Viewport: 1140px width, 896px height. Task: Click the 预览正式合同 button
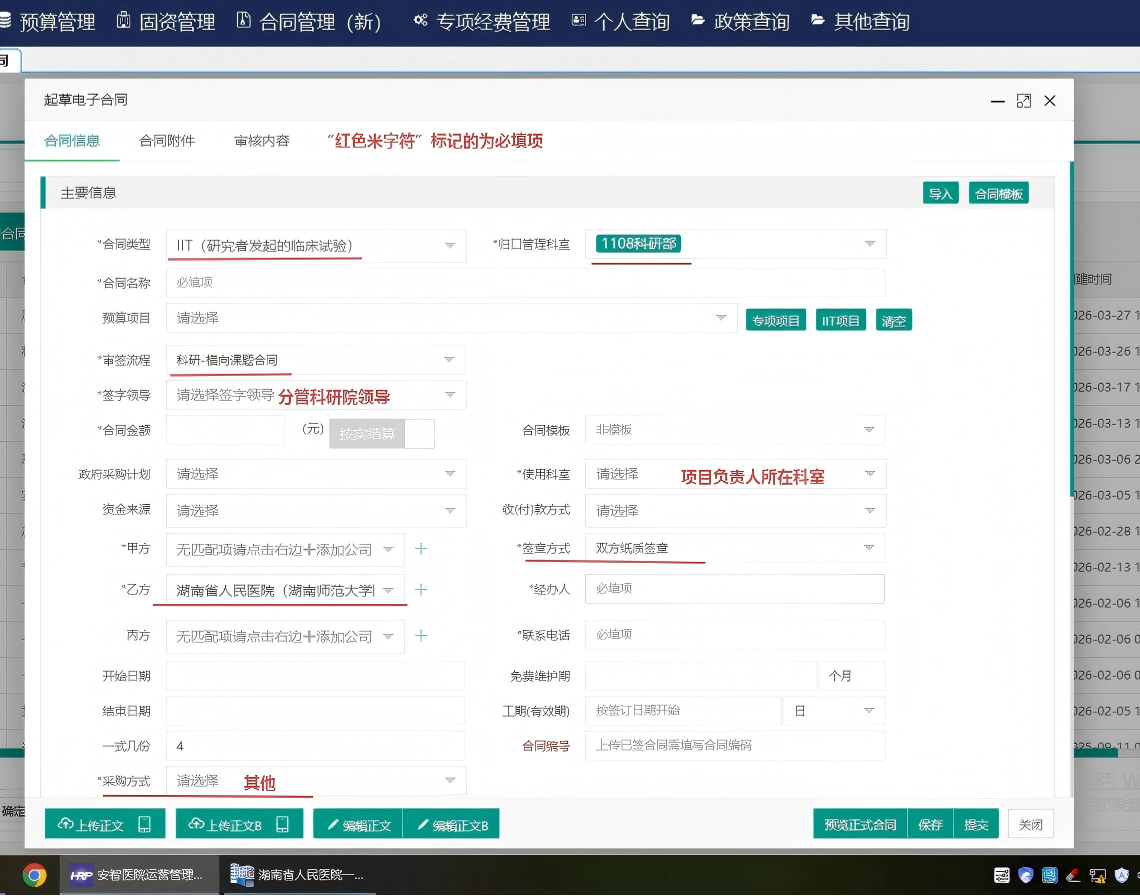pos(860,824)
